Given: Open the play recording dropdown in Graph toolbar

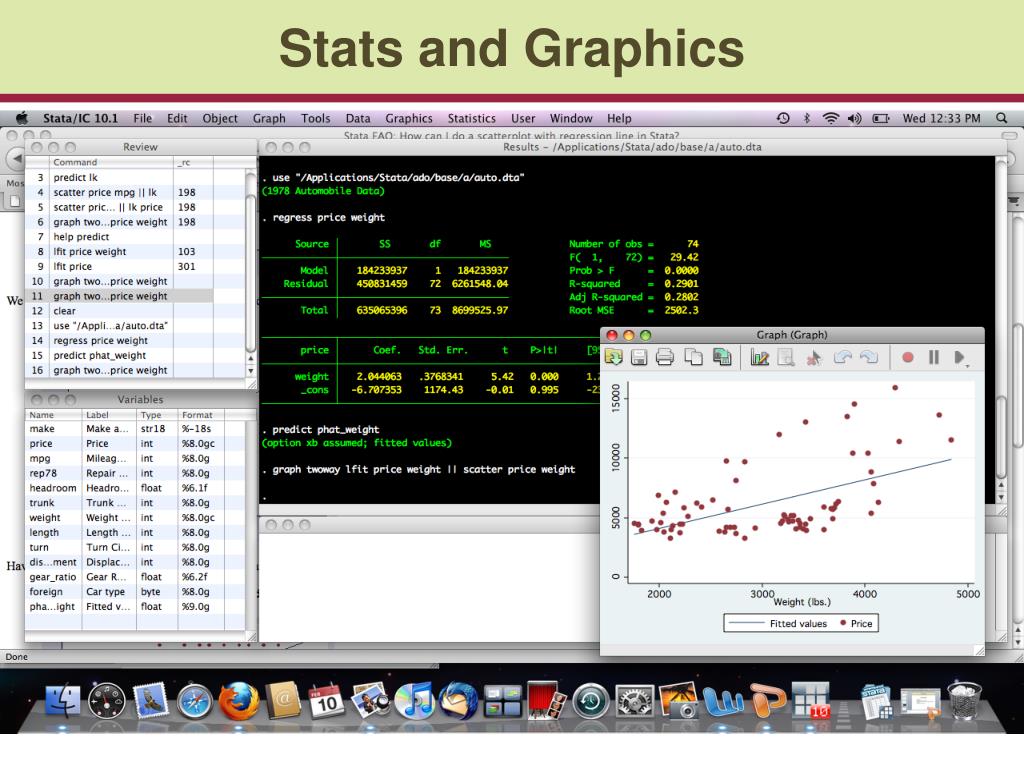Looking at the screenshot, I should [x=960, y=358].
